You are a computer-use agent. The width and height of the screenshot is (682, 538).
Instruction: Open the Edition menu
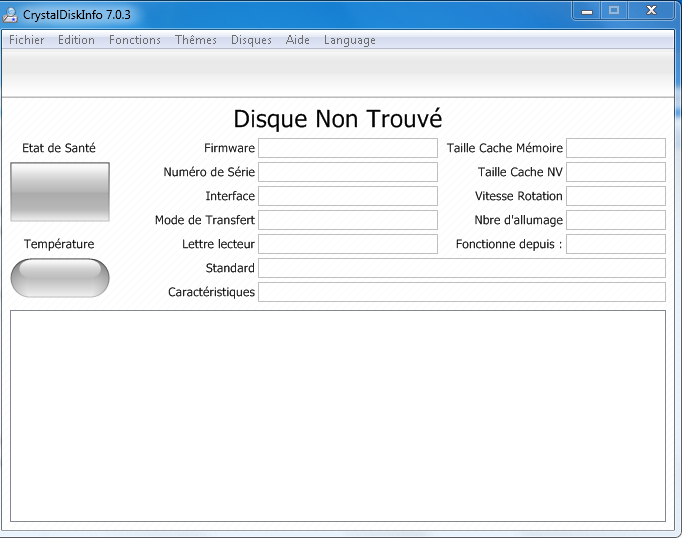point(76,40)
